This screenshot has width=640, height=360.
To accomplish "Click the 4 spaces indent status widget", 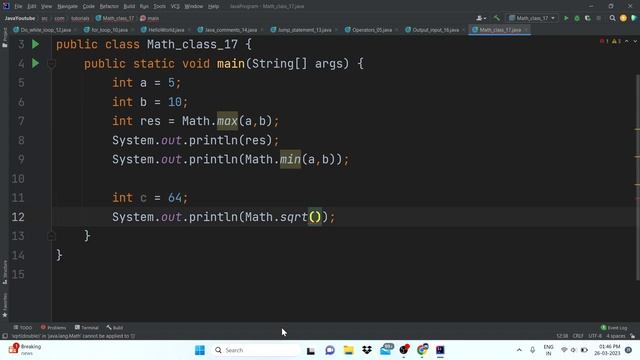I will (616, 336).
